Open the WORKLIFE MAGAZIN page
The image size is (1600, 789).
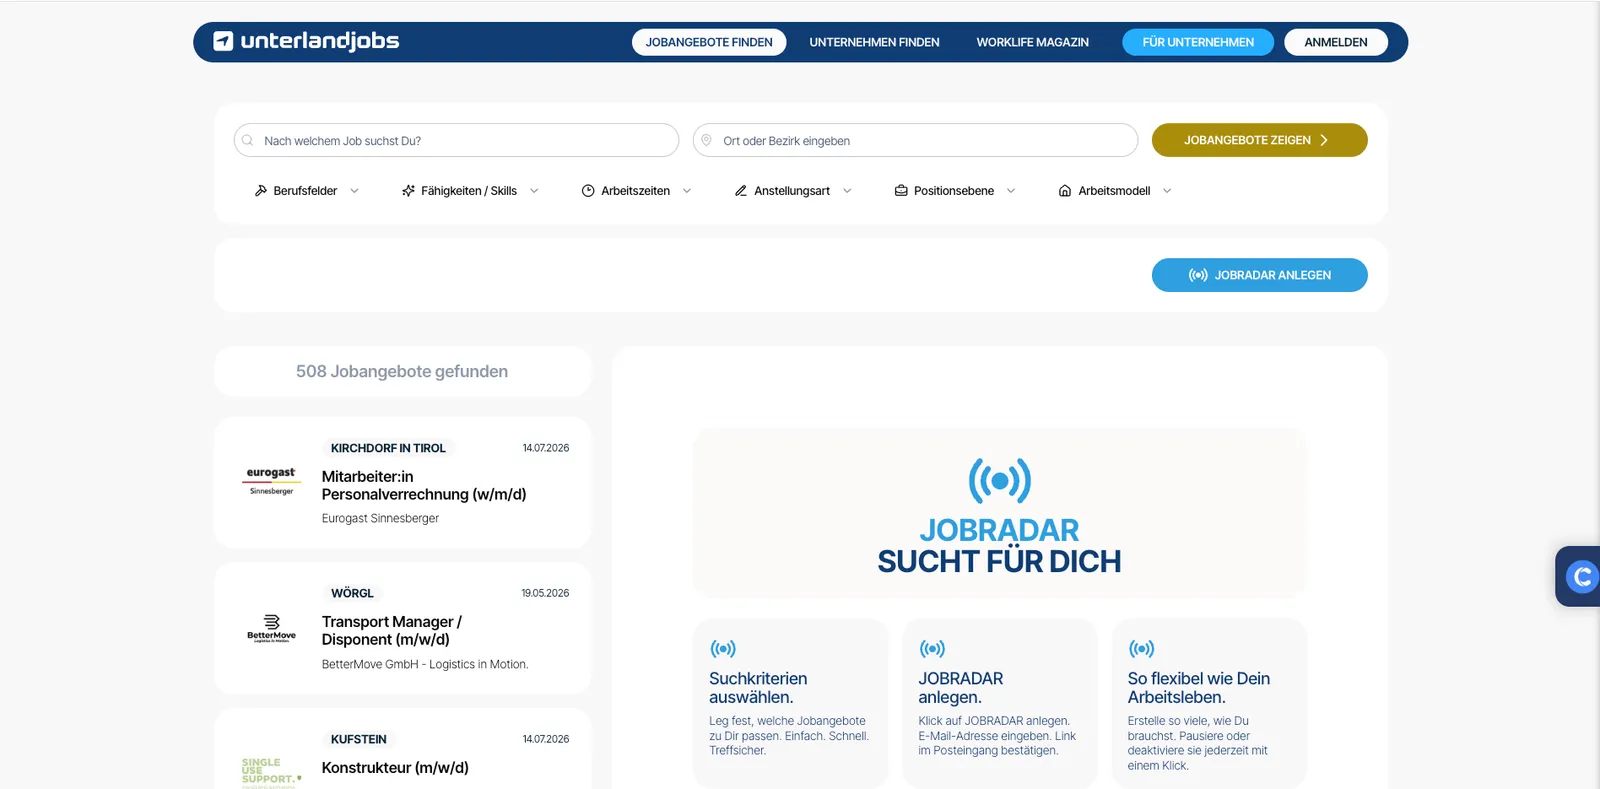click(x=1032, y=42)
